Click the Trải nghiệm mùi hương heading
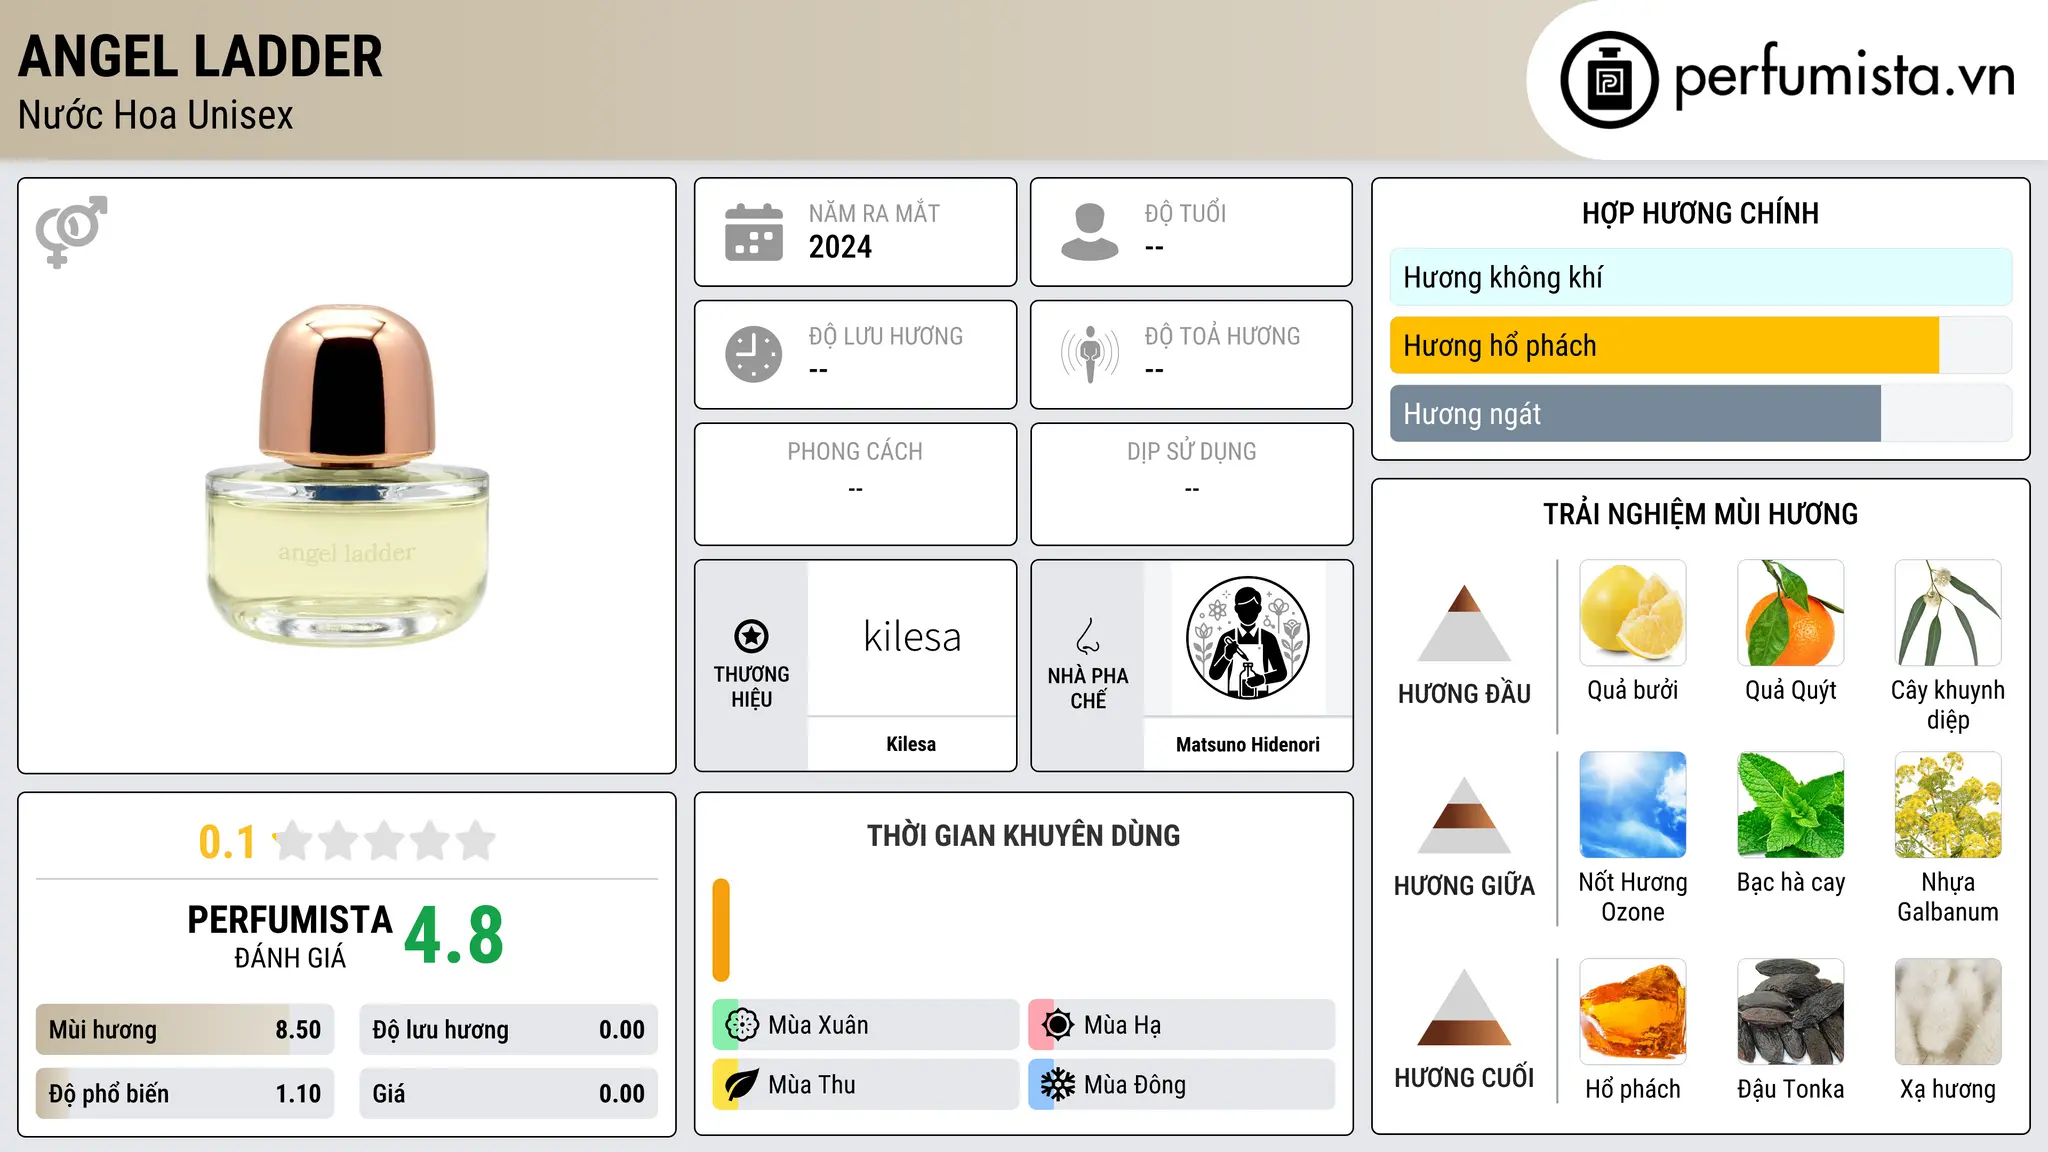Screen dimensions: 2048x1152 (x=1700, y=514)
